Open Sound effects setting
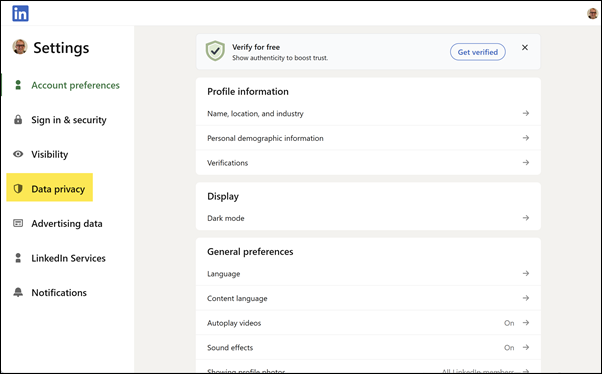Viewport: 602px width, 374px height. (368, 347)
